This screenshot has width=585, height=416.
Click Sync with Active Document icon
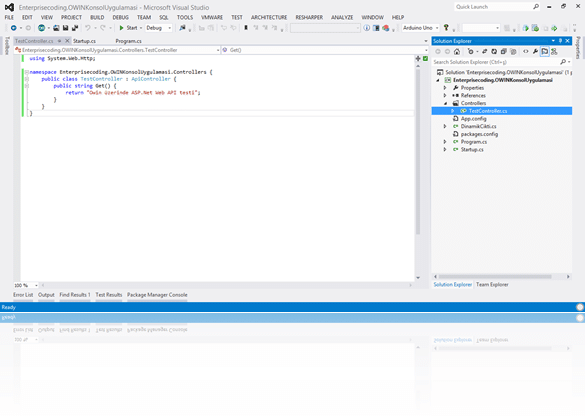484,51
